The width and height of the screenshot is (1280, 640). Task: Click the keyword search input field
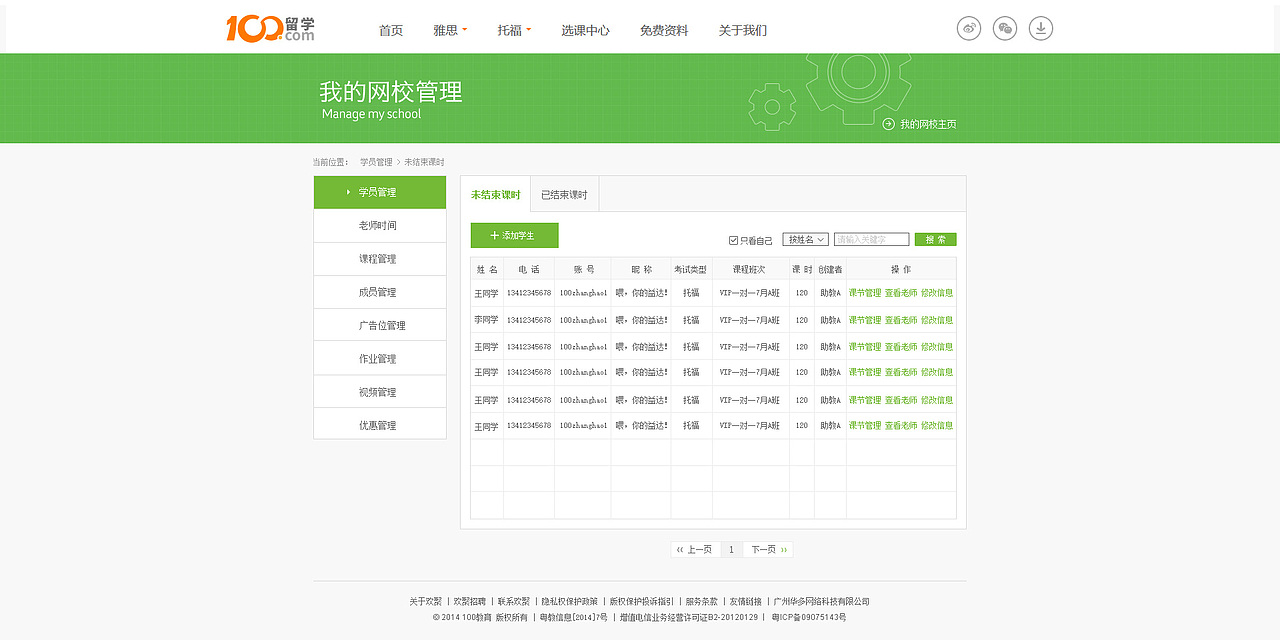point(868,238)
